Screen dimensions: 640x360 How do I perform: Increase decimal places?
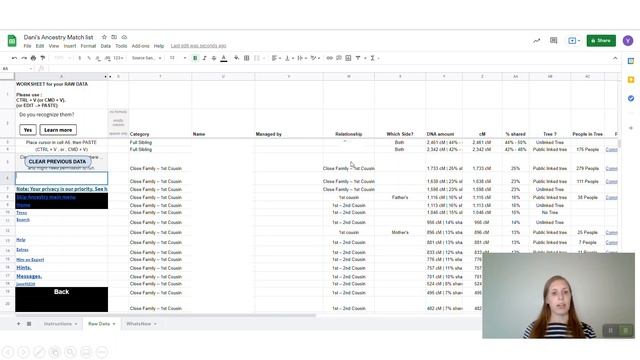click(107, 58)
